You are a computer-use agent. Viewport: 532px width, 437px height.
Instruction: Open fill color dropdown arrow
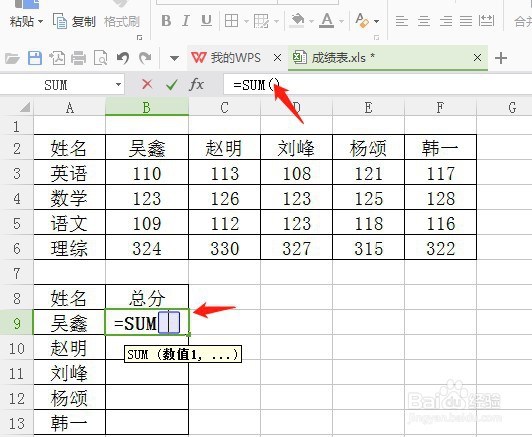point(311,21)
